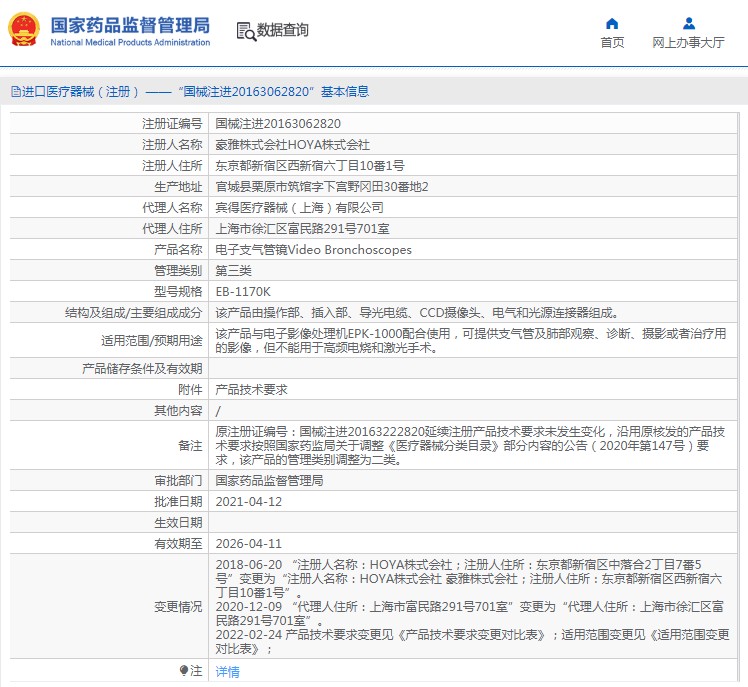Click the 数据查询 magnifier document icon
Viewport: 748px width, 687px height.
(x=246, y=31)
